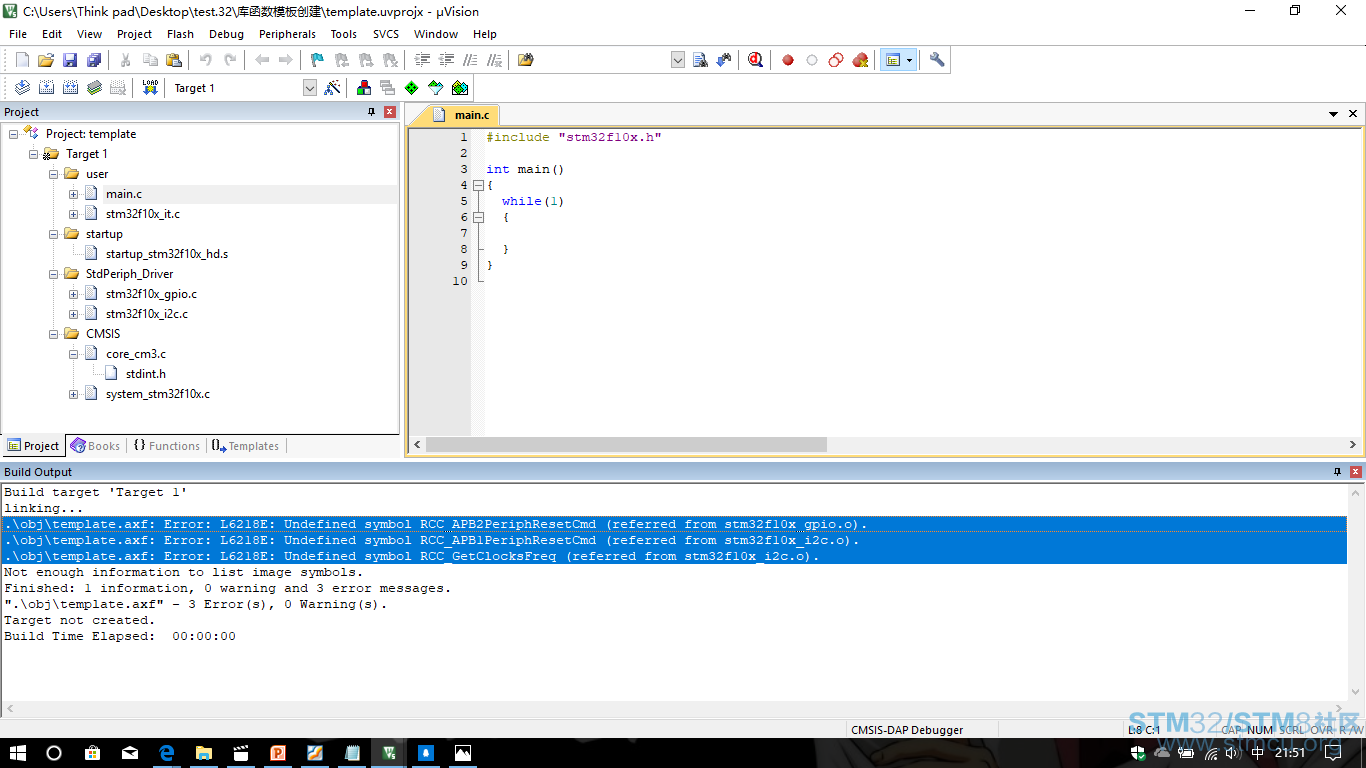Viewport: 1366px width, 768px height.
Task: Click the Save All toolbar icon
Action: (94, 60)
